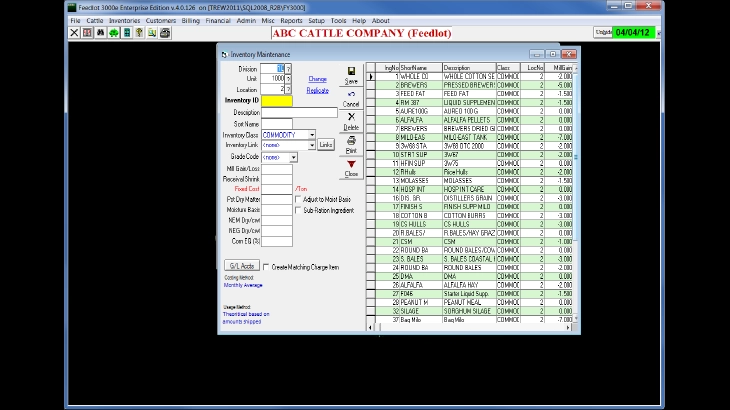The height and width of the screenshot is (410, 730).
Task: Open the Reports menu
Action: (x=291, y=20)
